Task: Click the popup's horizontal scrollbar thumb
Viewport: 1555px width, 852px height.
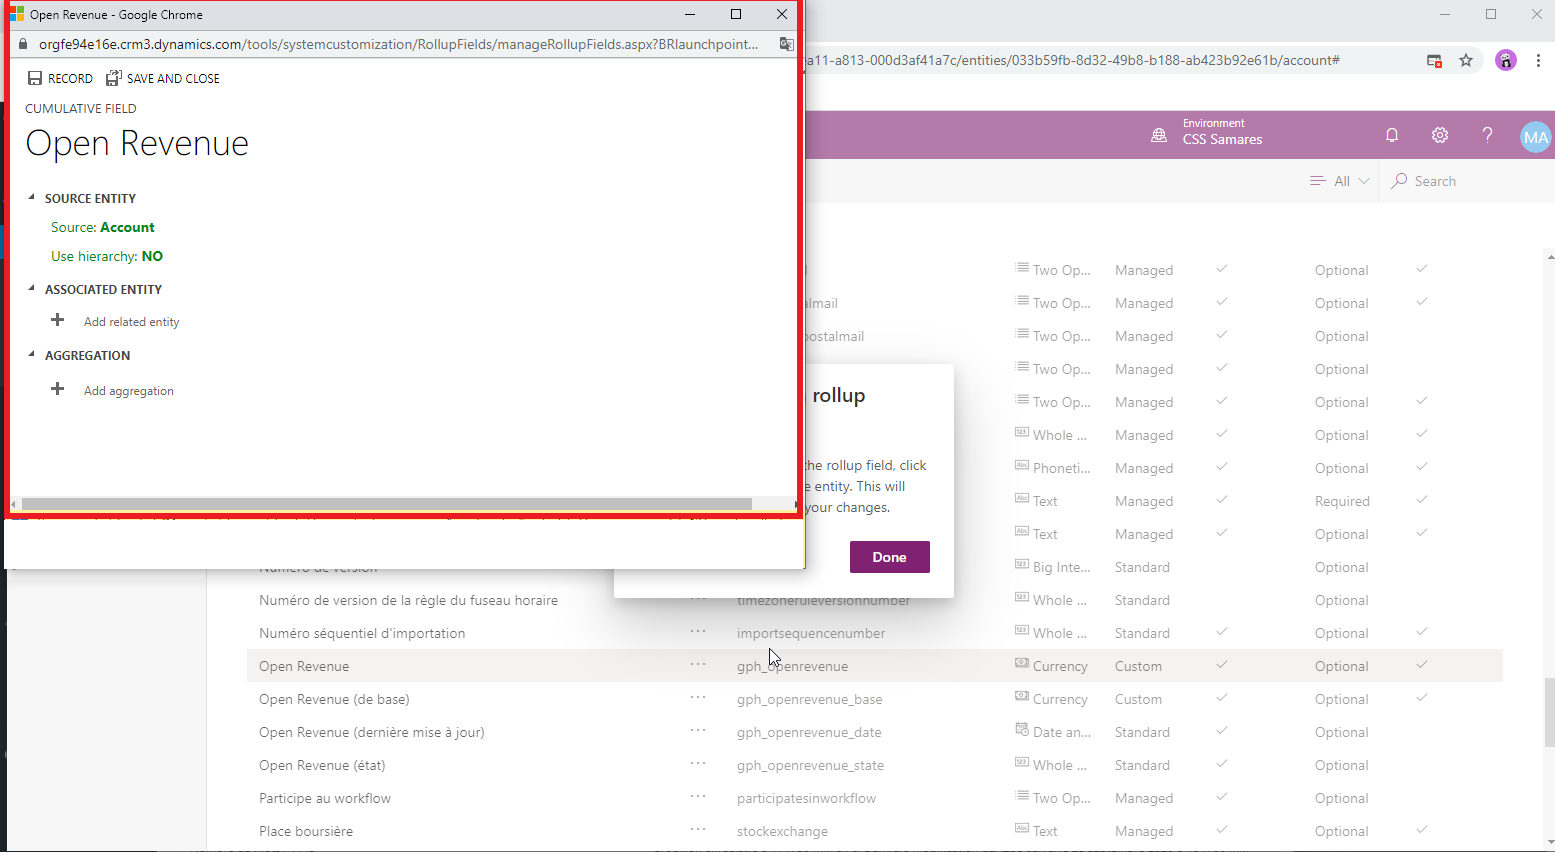Action: (387, 504)
